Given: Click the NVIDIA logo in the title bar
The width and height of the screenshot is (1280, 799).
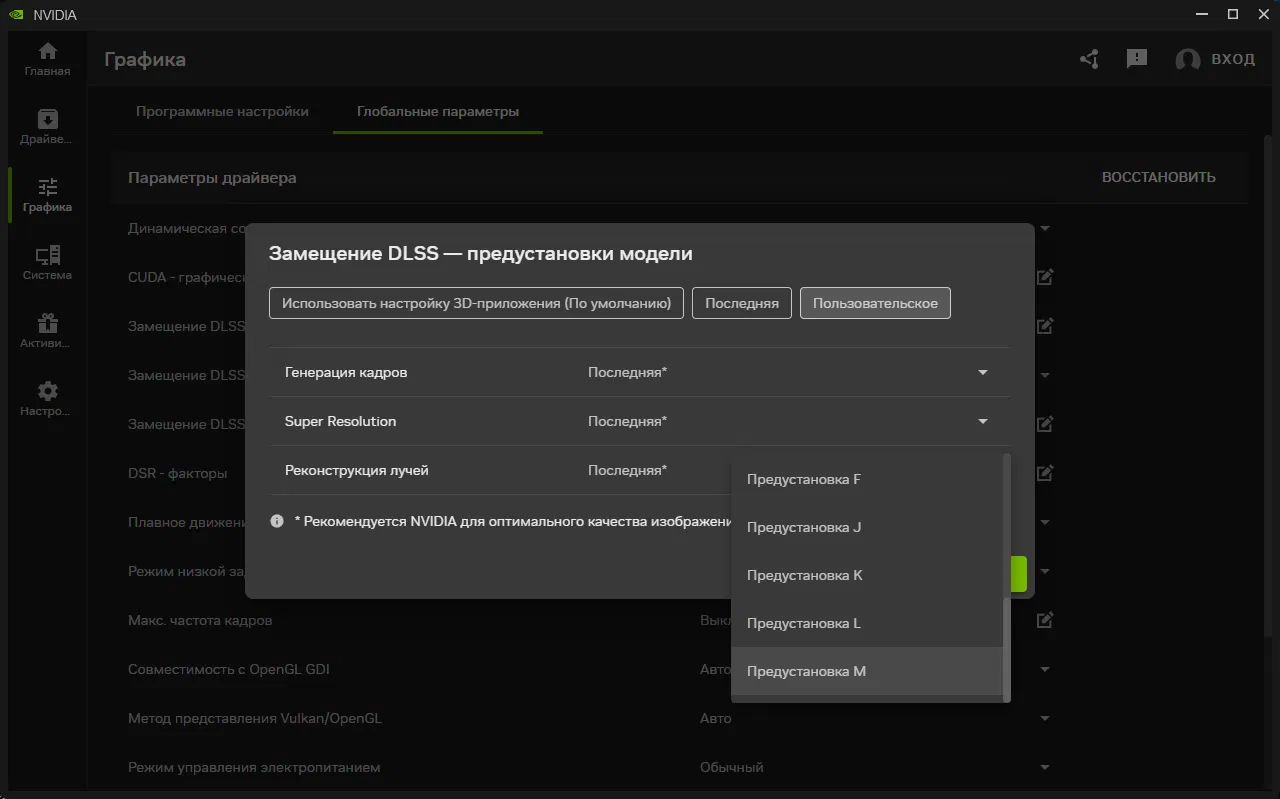Looking at the screenshot, I should 17,15.
